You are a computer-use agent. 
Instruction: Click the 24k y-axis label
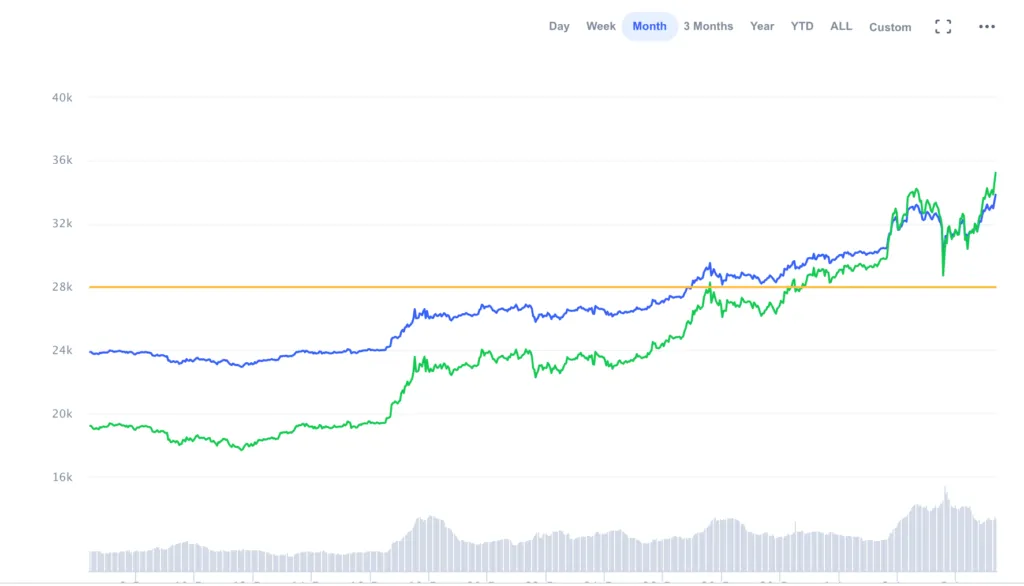[62, 350]
